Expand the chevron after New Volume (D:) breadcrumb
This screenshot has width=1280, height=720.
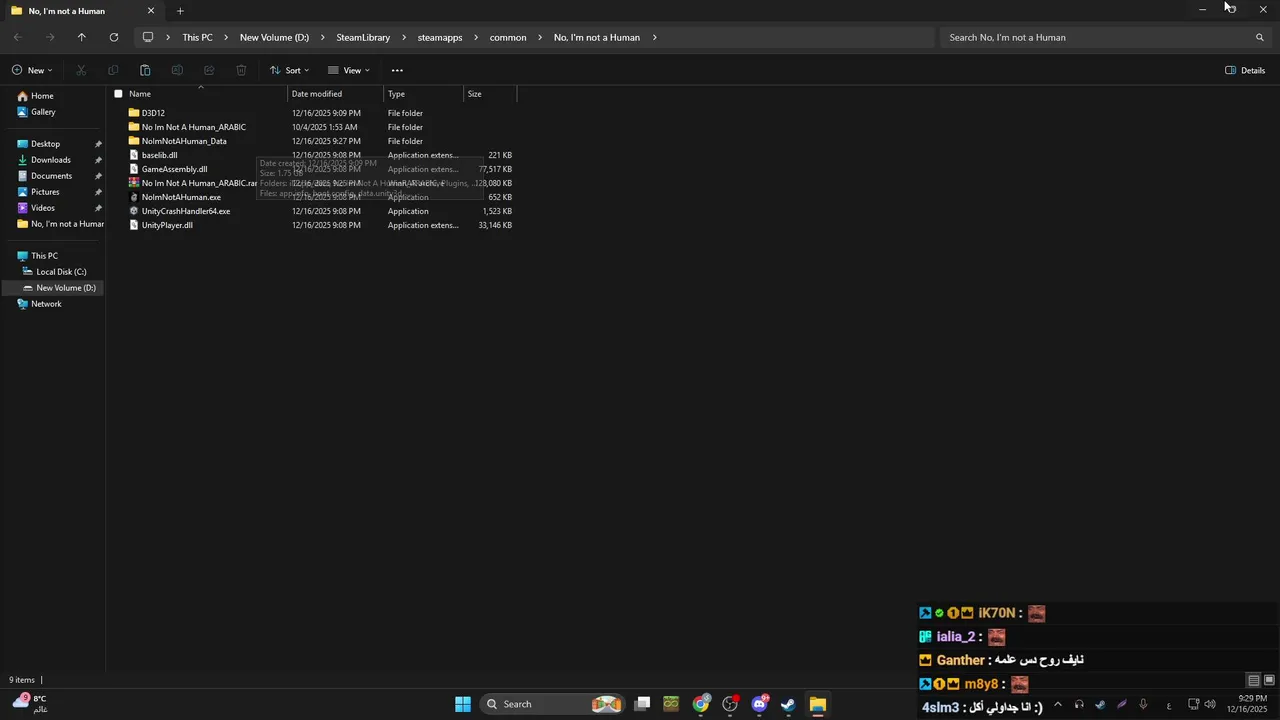point(322,37)
